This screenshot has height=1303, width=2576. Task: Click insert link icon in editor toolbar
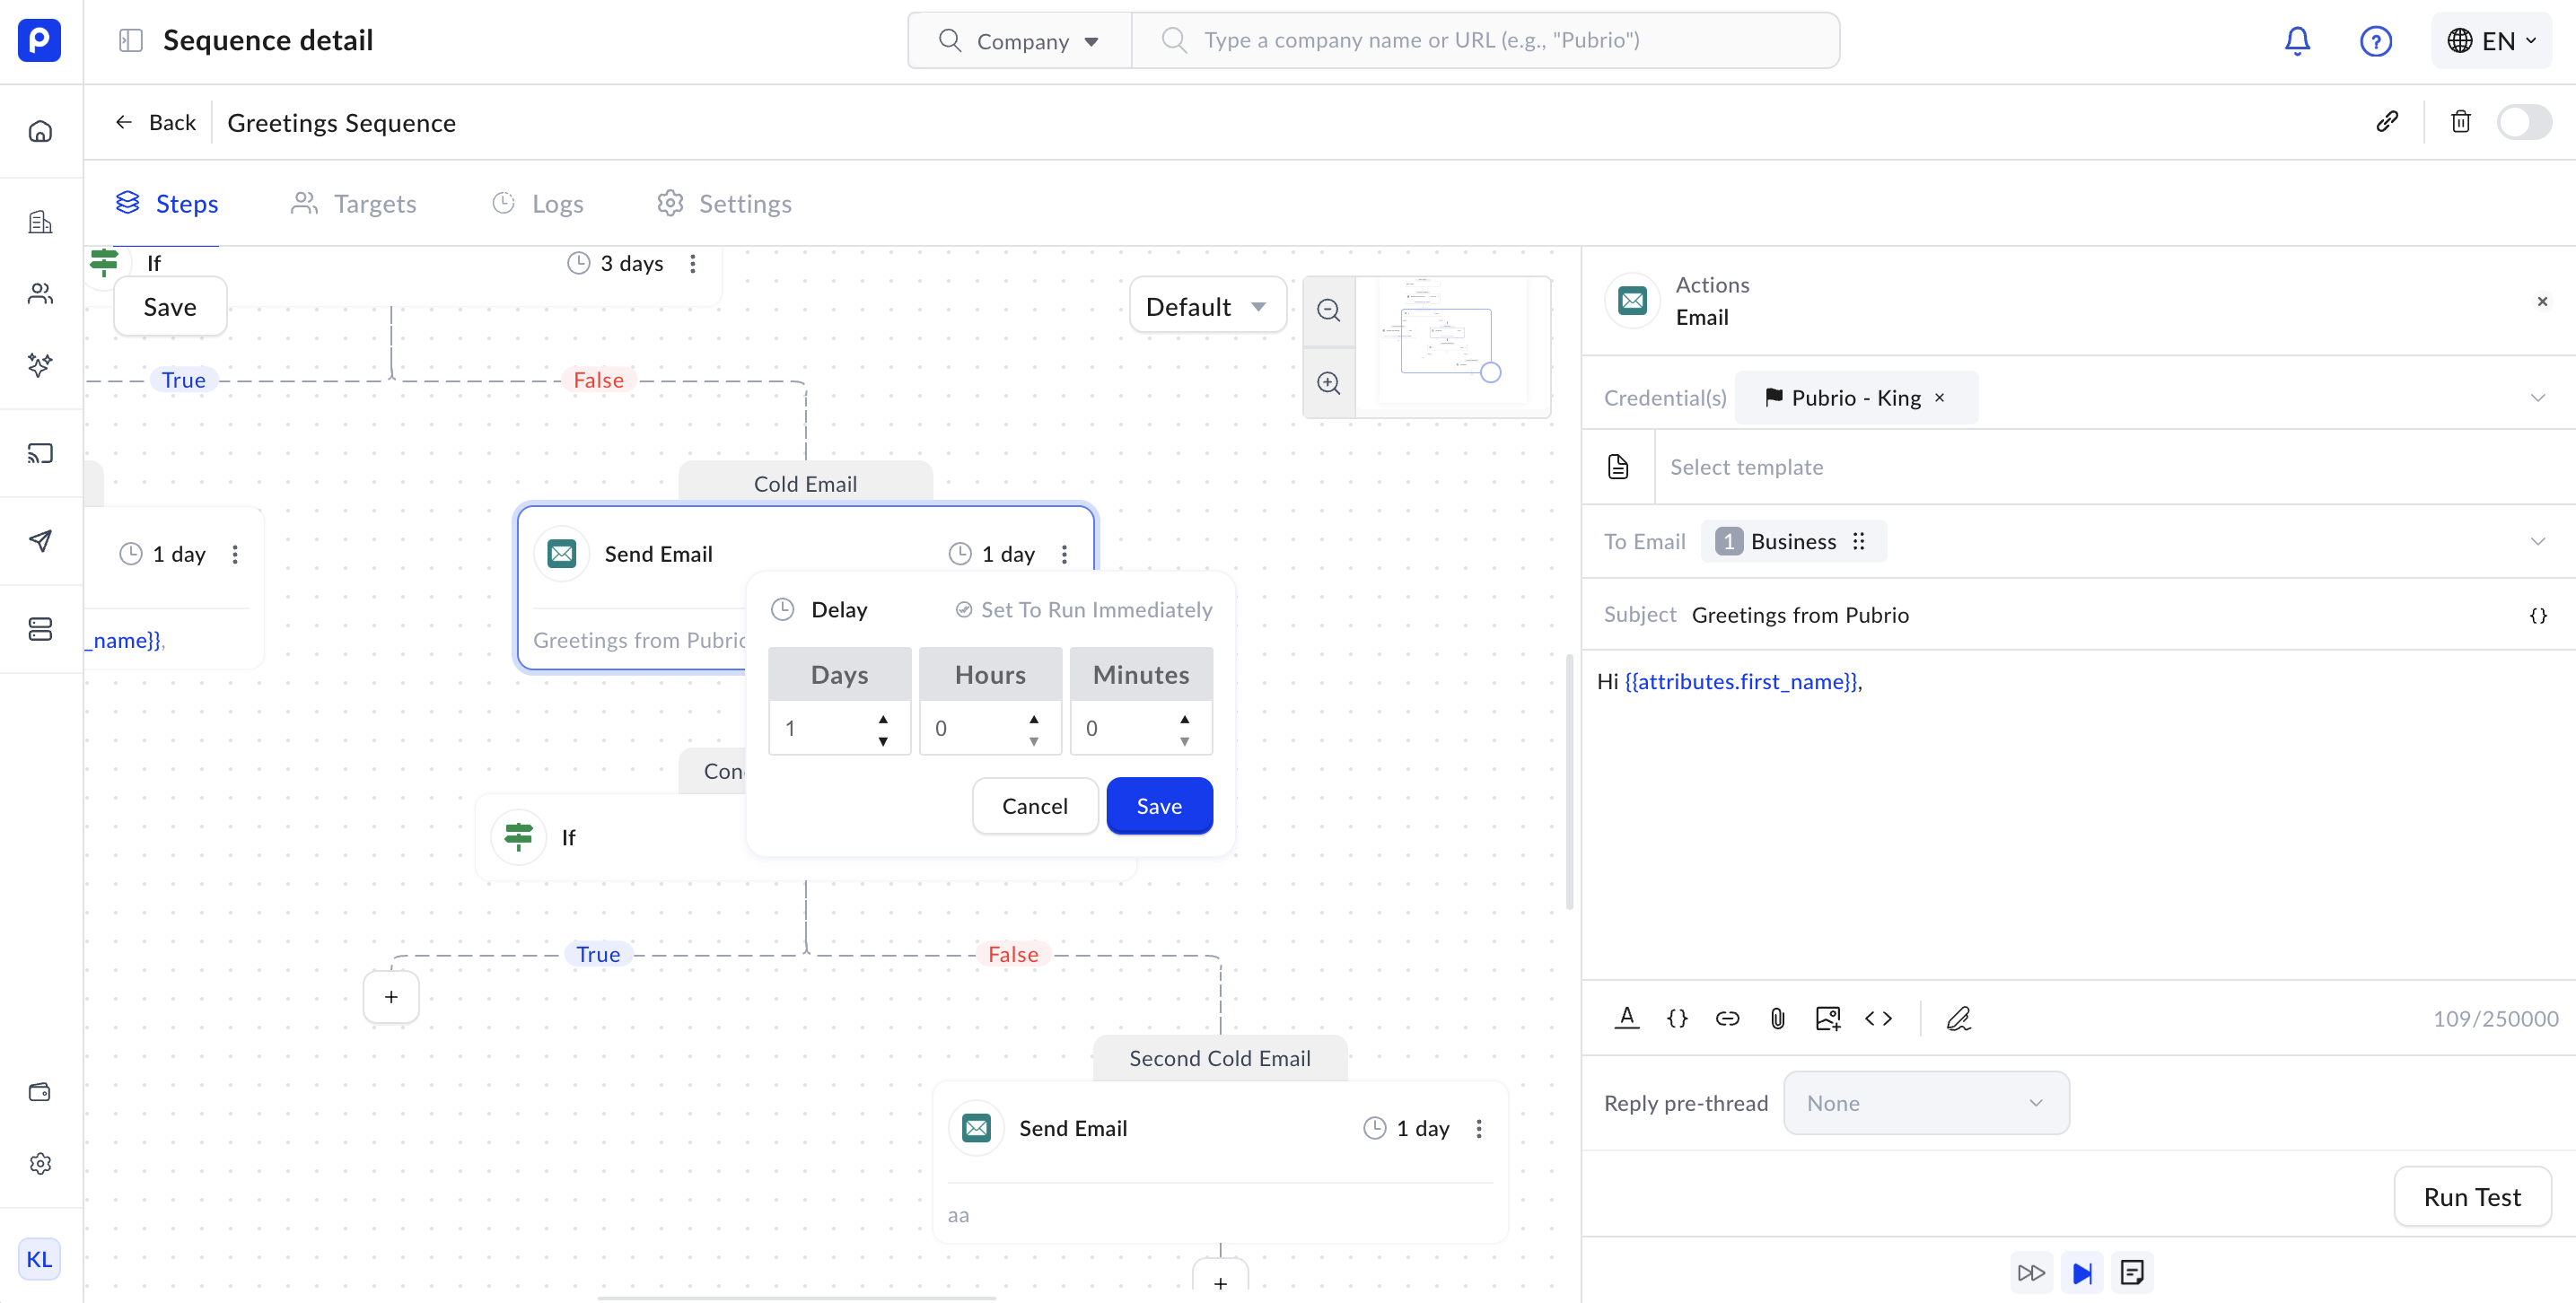(x=1727, y=1018)
